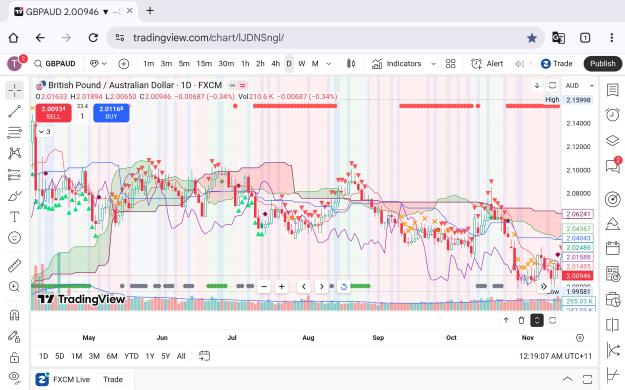Select the trend line drawing tool
Viewport: 625px width, 390px height.
14,111
